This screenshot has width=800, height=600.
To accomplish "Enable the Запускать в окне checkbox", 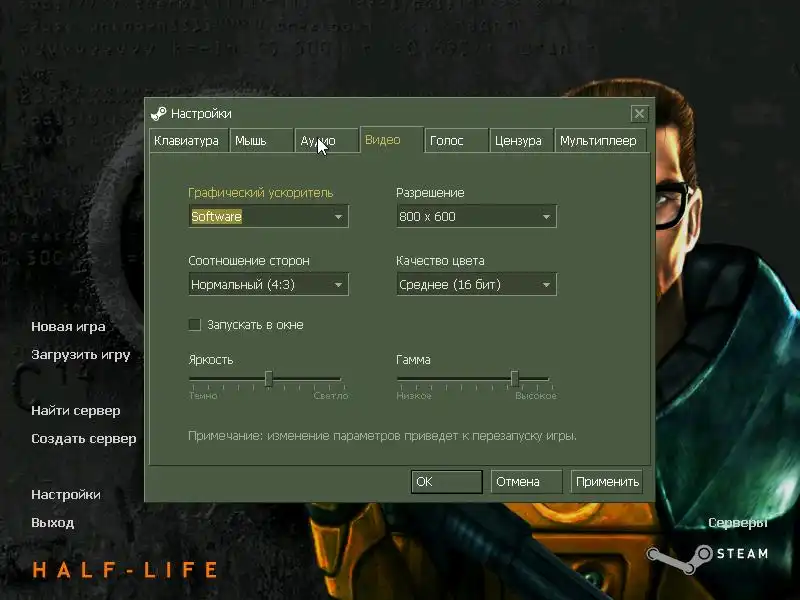I will pos(194,324).
